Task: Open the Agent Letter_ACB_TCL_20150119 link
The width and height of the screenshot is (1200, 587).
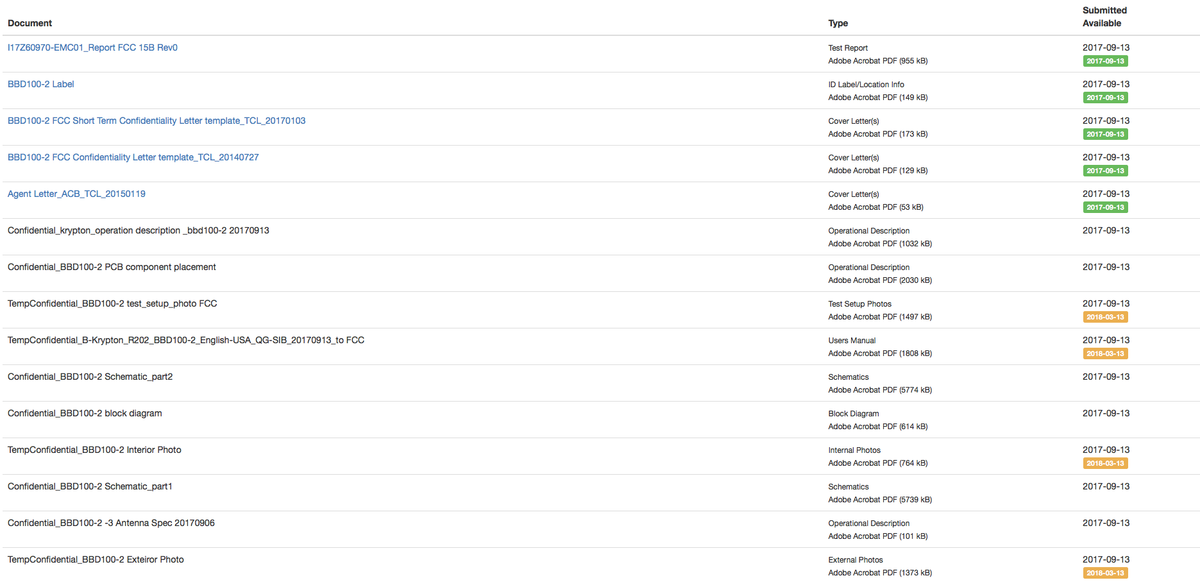Action: (x=76, y=194)
